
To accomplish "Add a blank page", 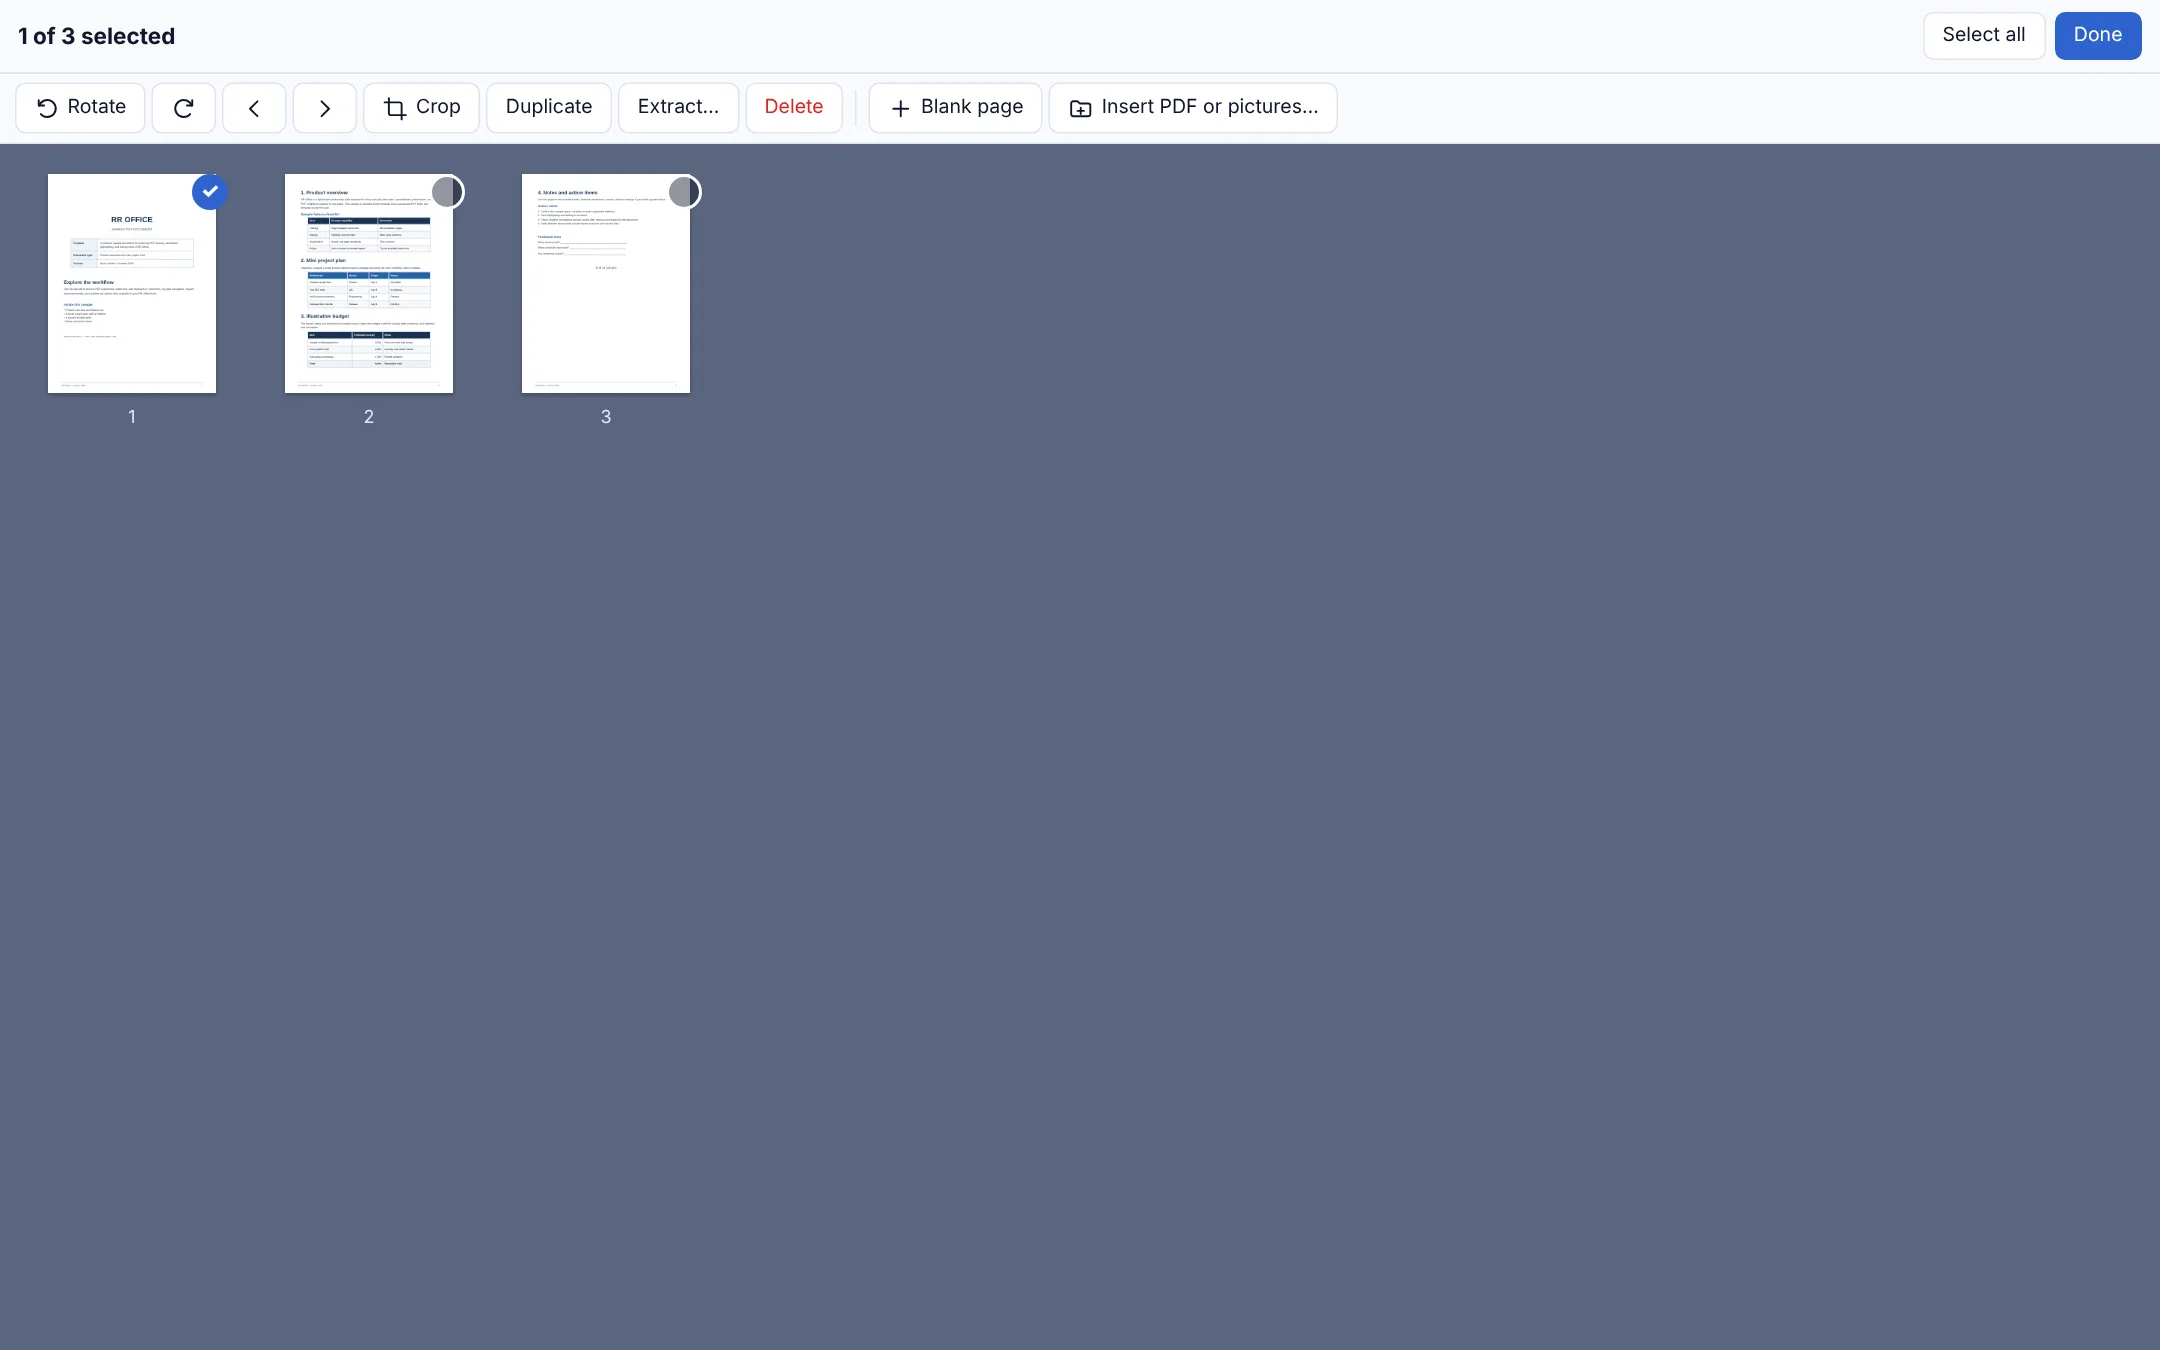I will point(956,107).
